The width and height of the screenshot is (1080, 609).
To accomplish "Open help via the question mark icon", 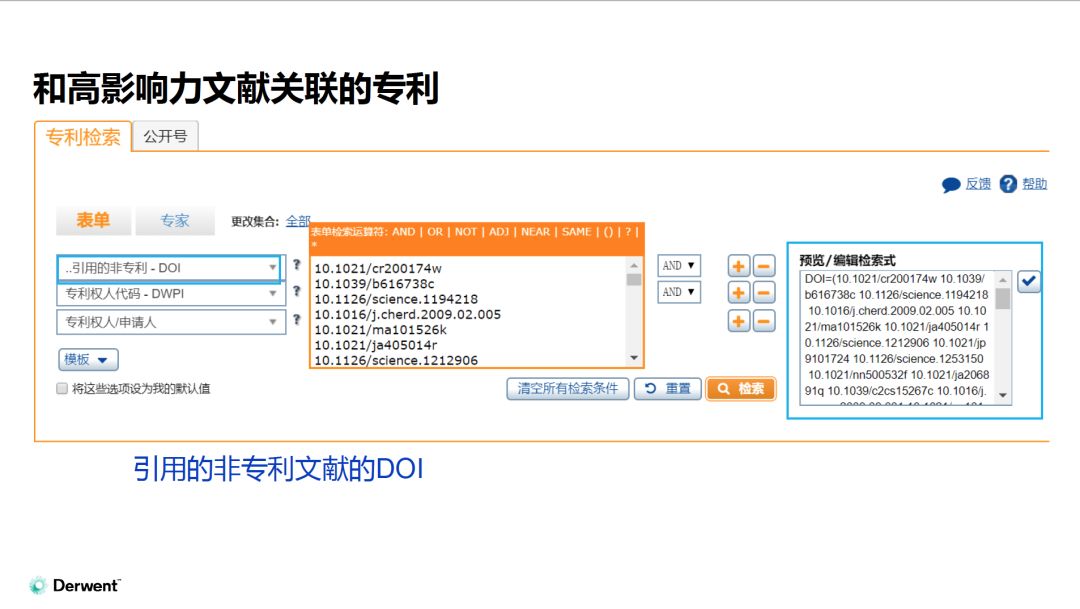I will [1008, 184].
